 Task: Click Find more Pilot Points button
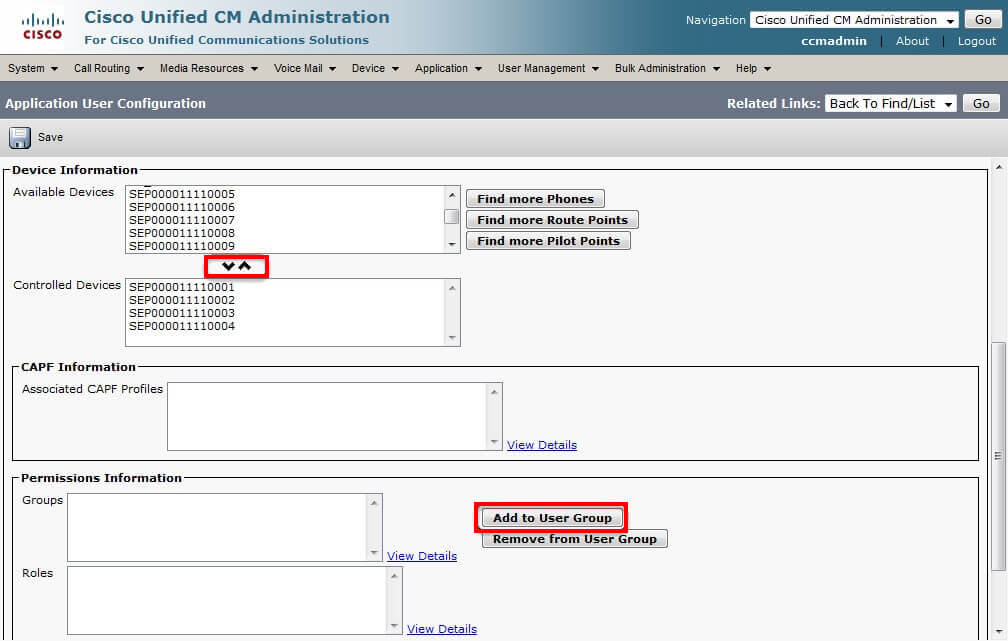(x=548, y=241)
